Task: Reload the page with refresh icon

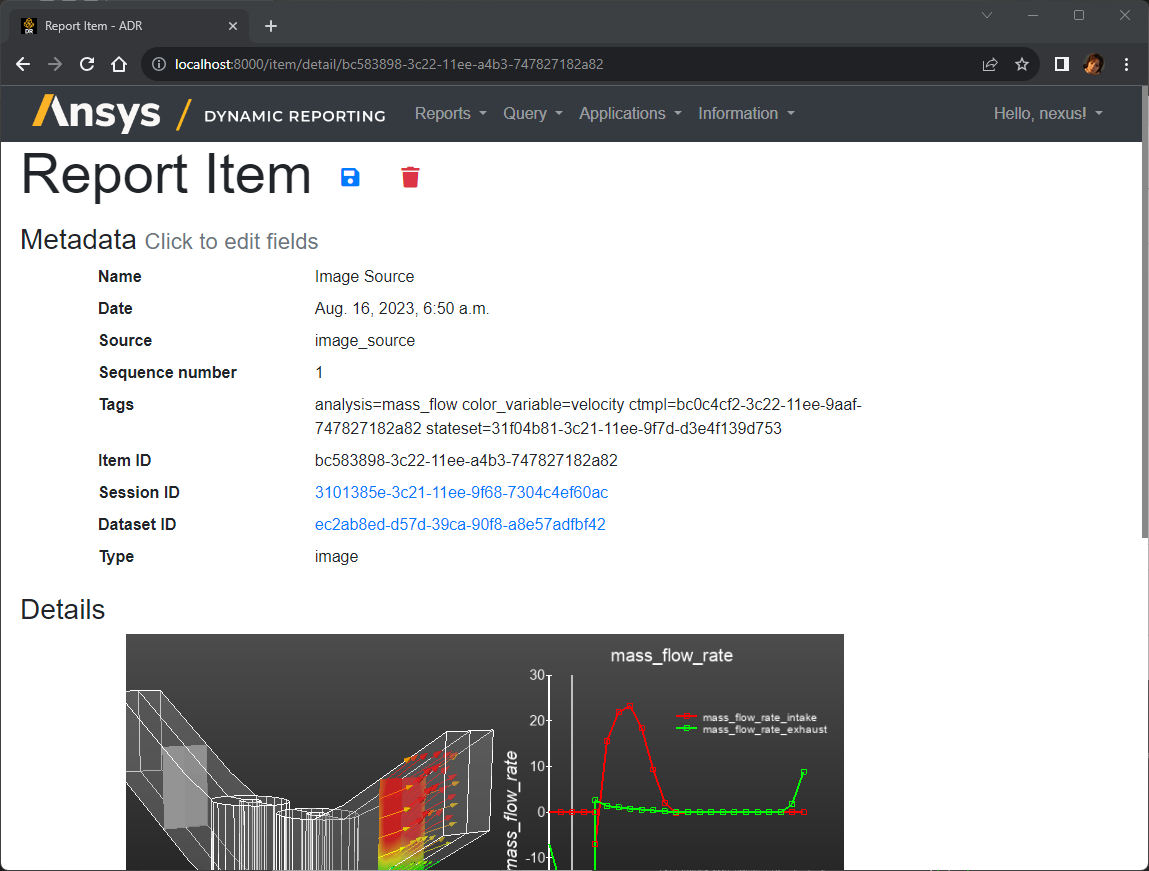Action: (x=87, y=64)
